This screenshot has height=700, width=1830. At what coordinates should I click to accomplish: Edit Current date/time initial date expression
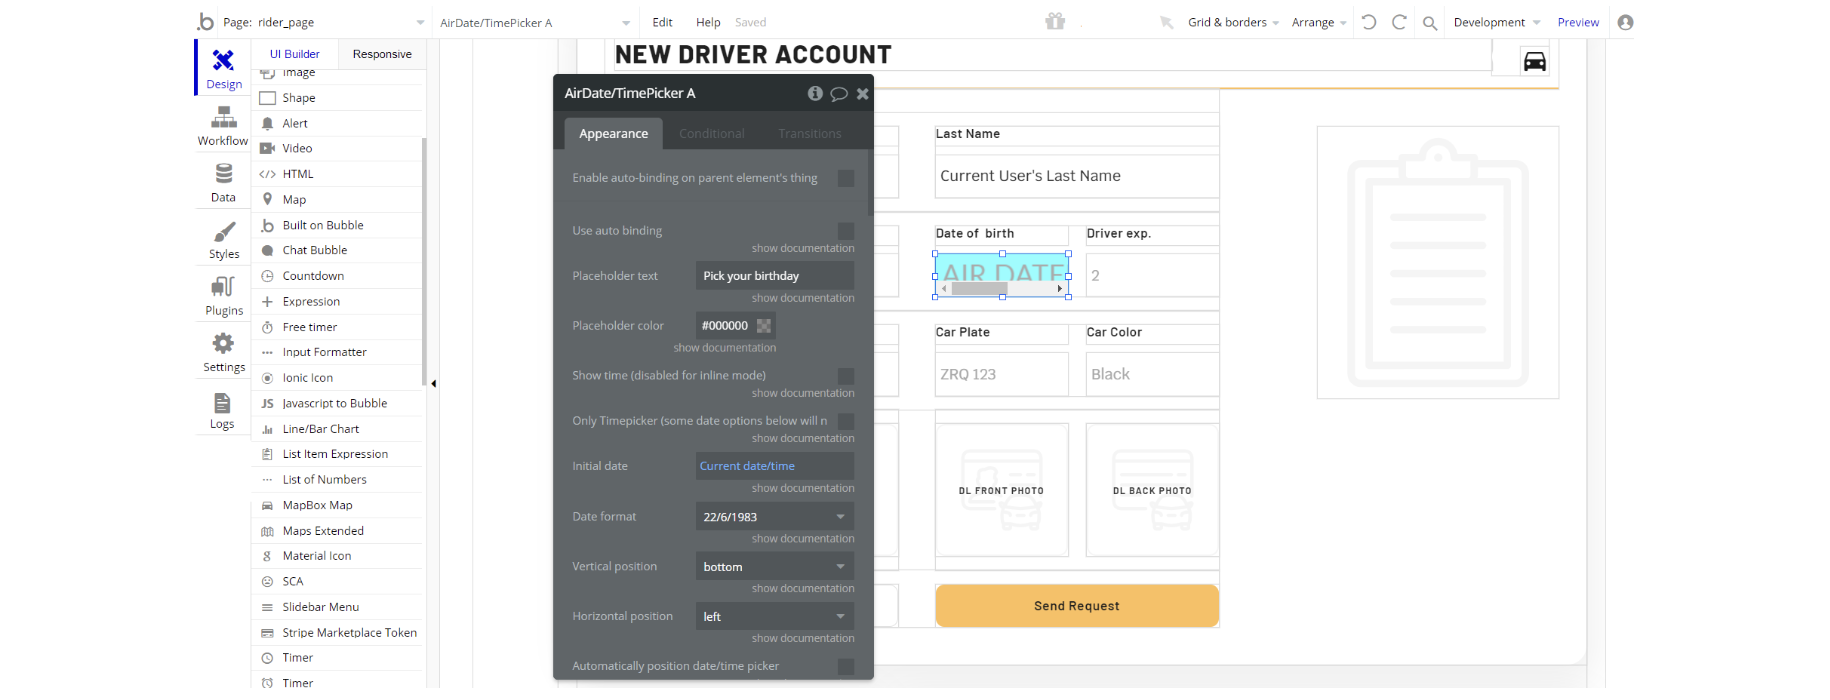click(775, 466)
